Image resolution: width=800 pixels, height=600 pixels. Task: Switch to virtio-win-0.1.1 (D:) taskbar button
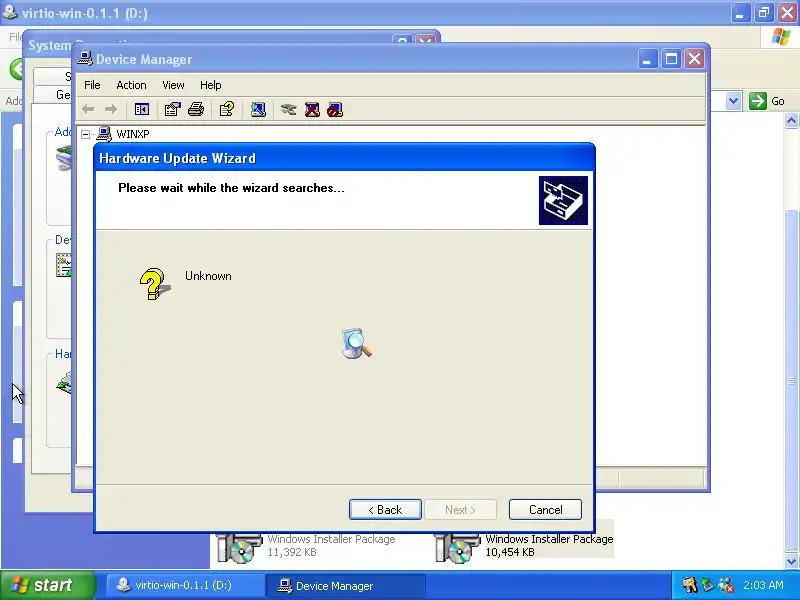click(186, 585)
